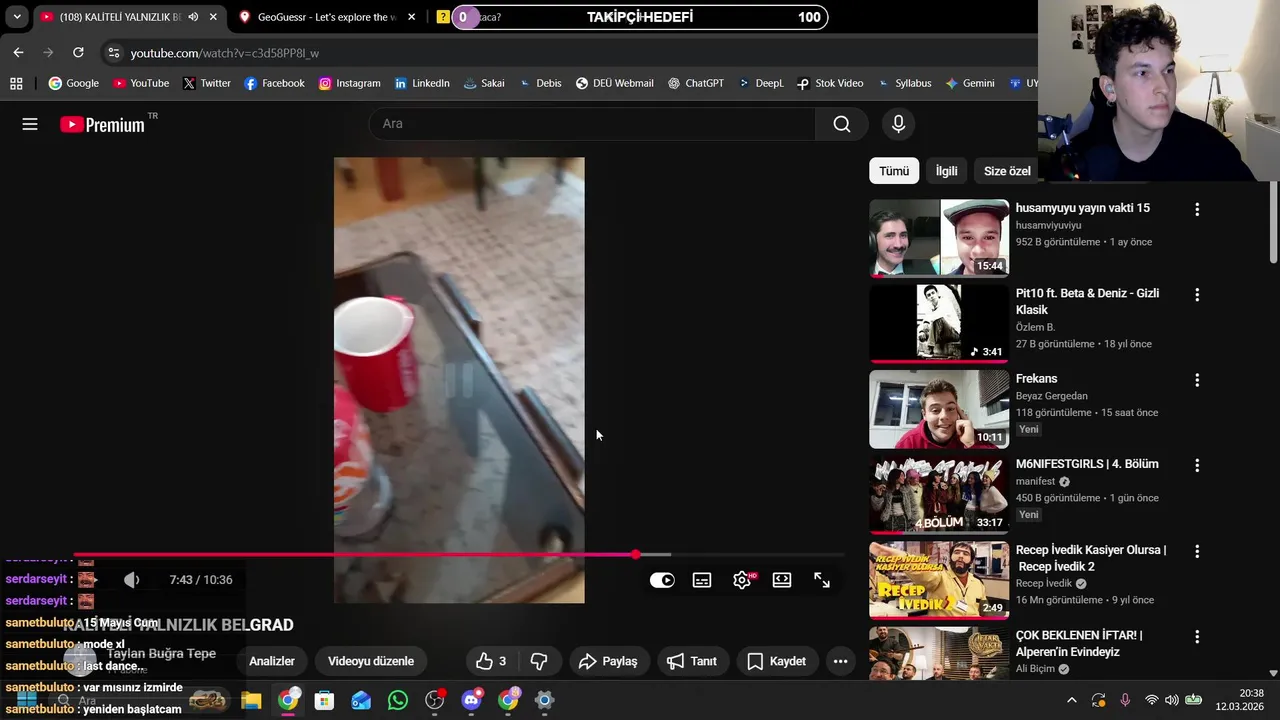This screenshot has height=720, width=1280.
Task: Open options menu for husamyuyu yayın vakti 15
Action: tap(1197, 210)
